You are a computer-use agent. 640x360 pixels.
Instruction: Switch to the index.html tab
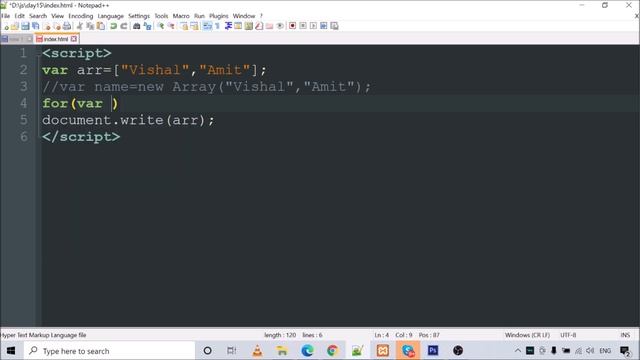click(56, 39)
